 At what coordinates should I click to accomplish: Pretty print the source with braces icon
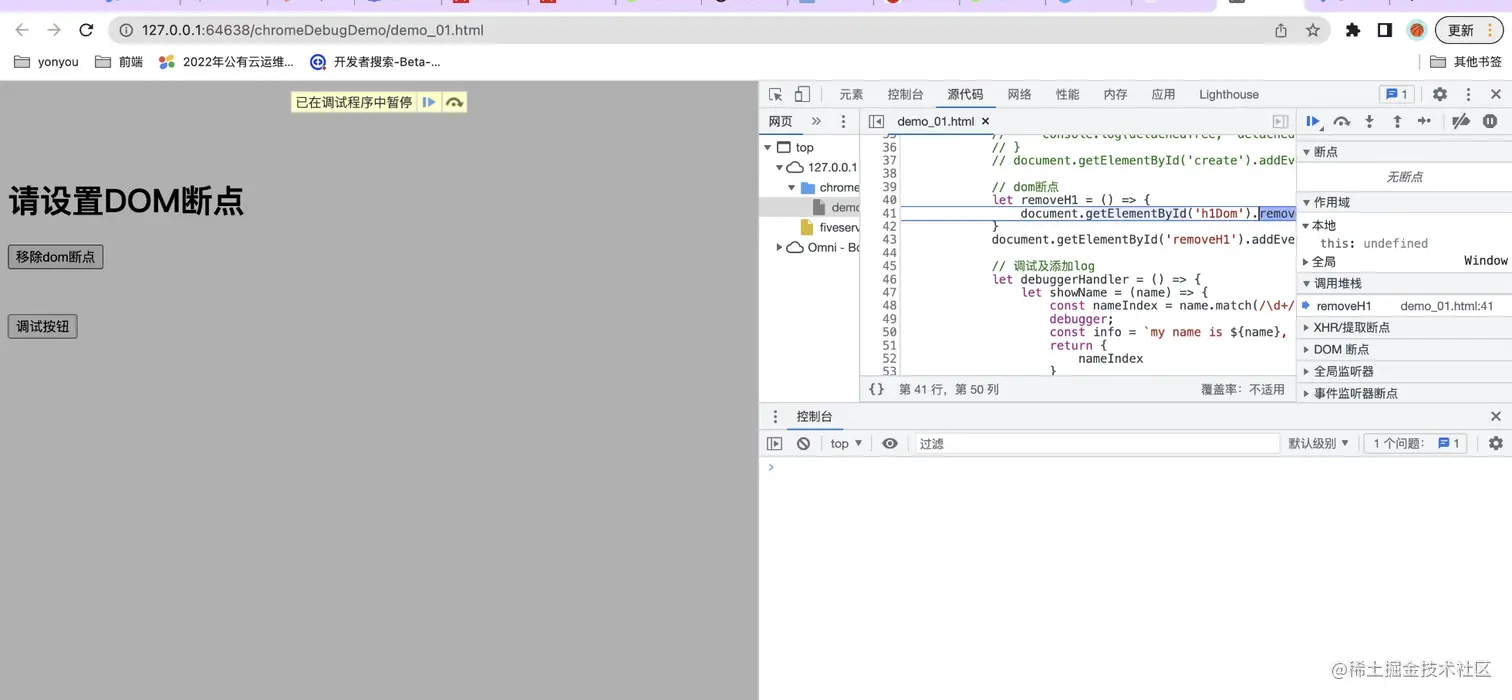tap(876, 389)
